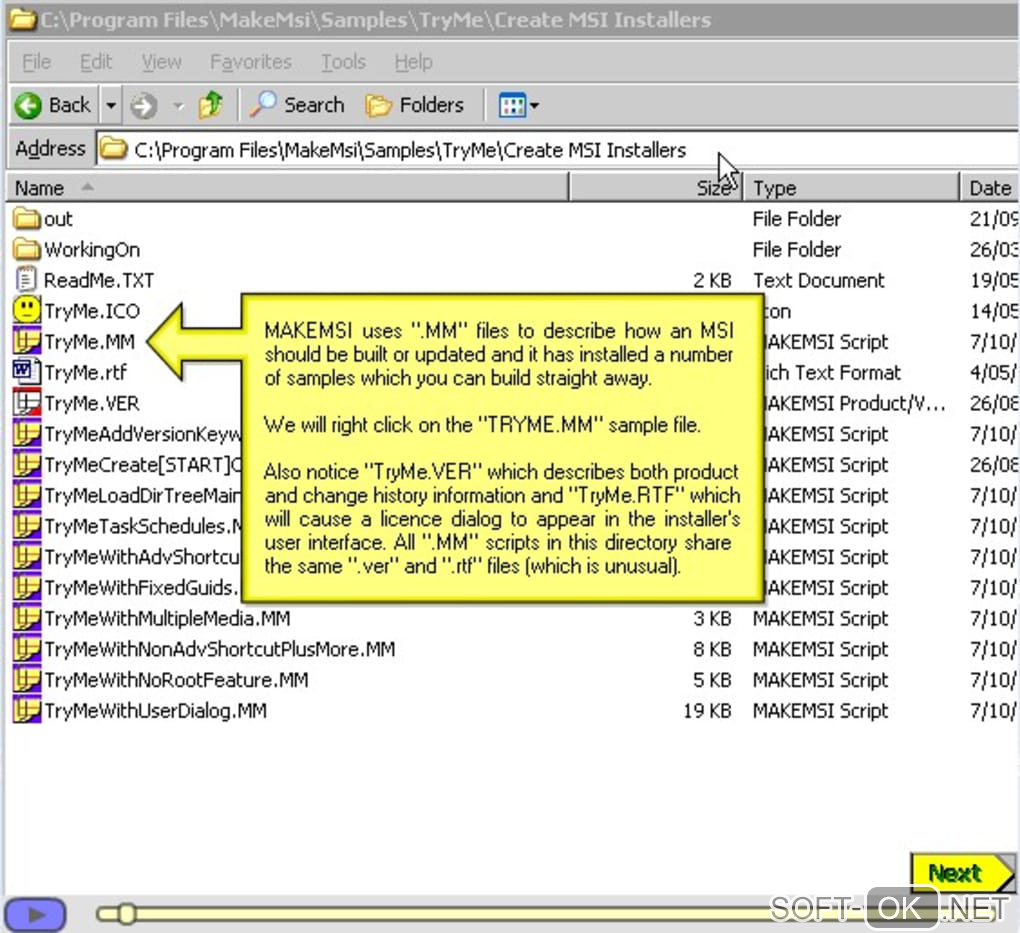Image resolution: width=1020 pixels, height=933 pixels.
Task: Sort by the Size column header
Action: click(656, 188)
